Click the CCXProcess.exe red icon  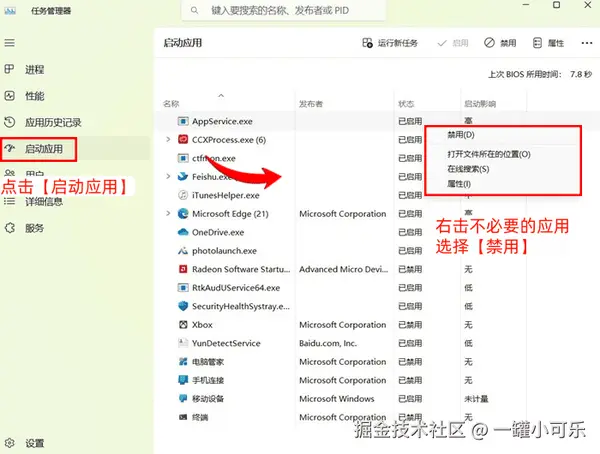pos(183,139)
